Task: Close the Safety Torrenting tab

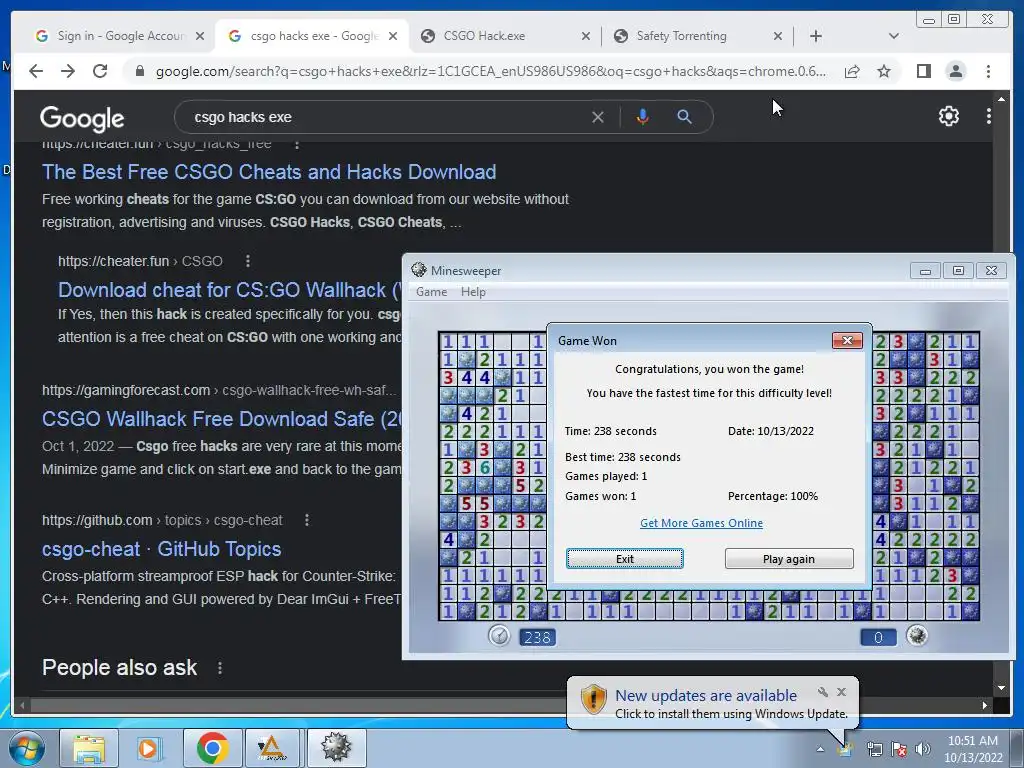Action: tap(778, 36)
